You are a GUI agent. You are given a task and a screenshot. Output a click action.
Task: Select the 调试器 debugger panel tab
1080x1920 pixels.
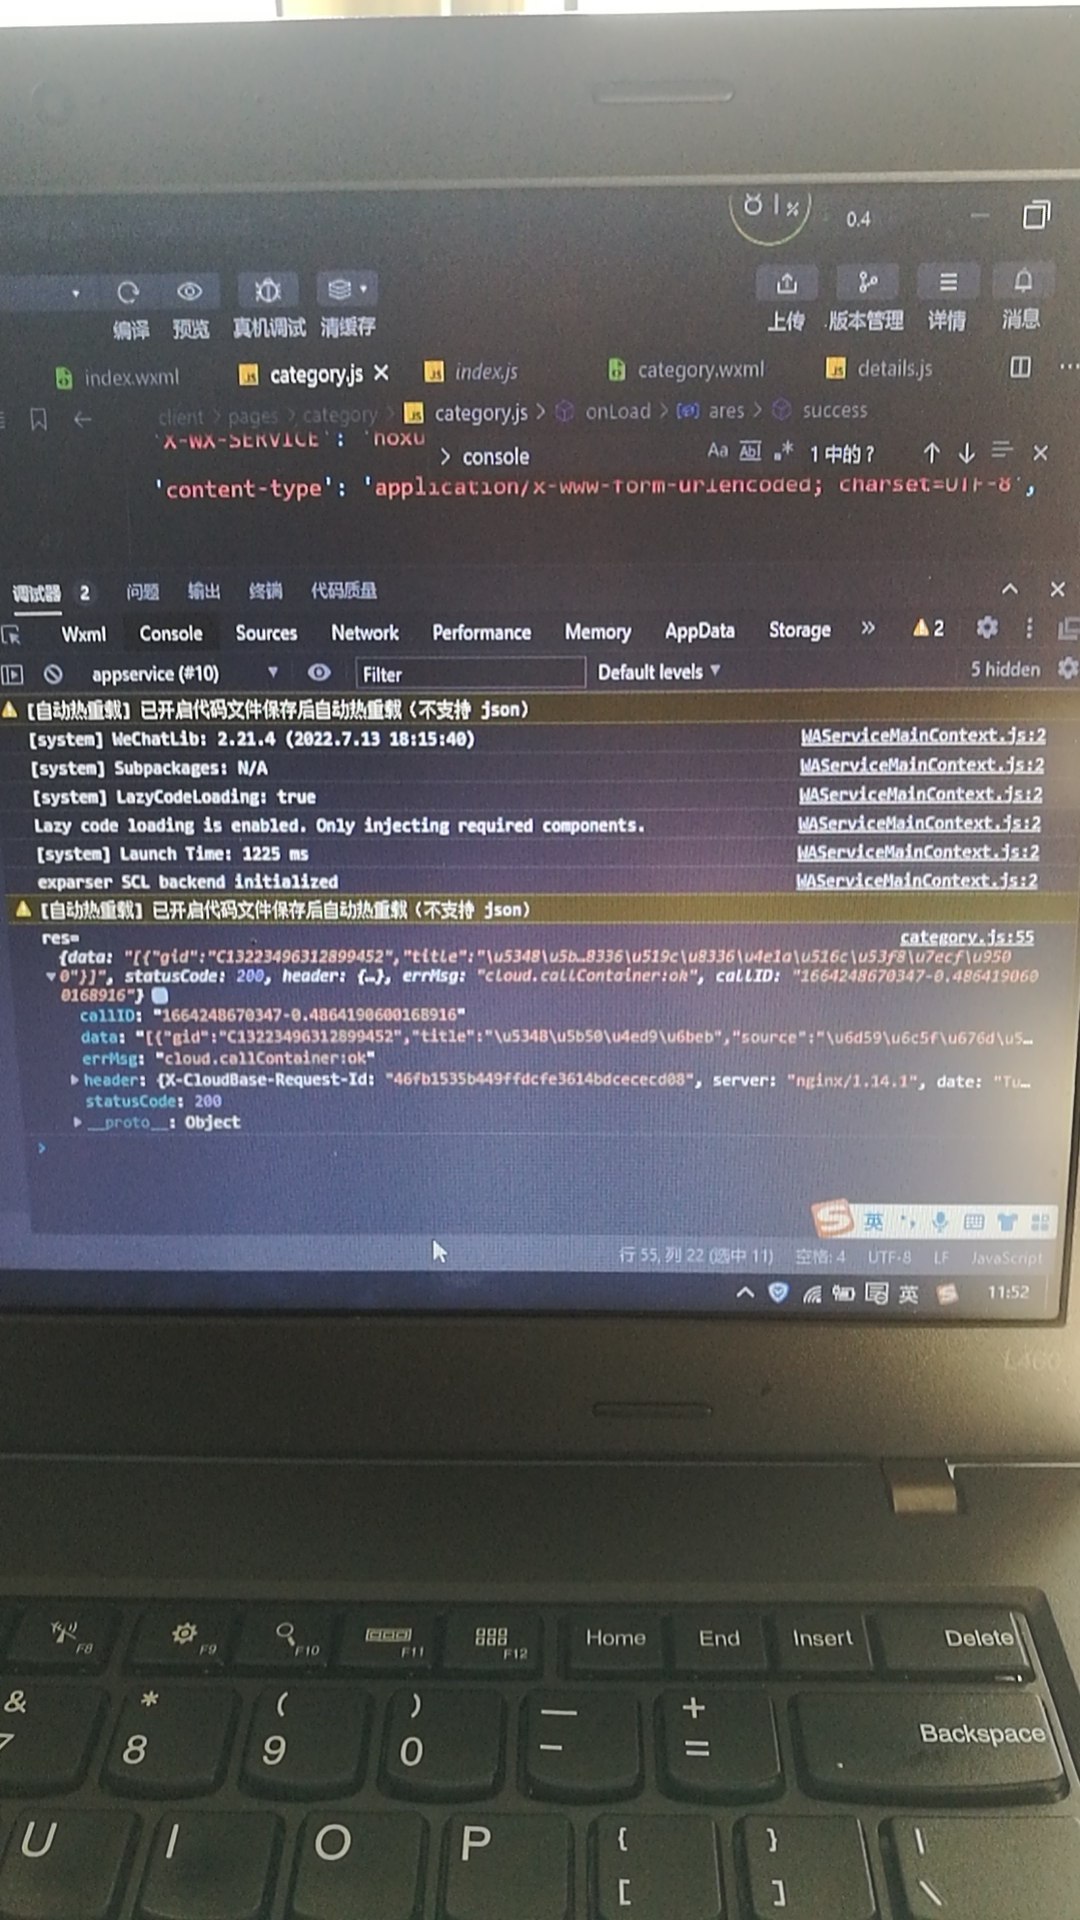pos(37,593)
